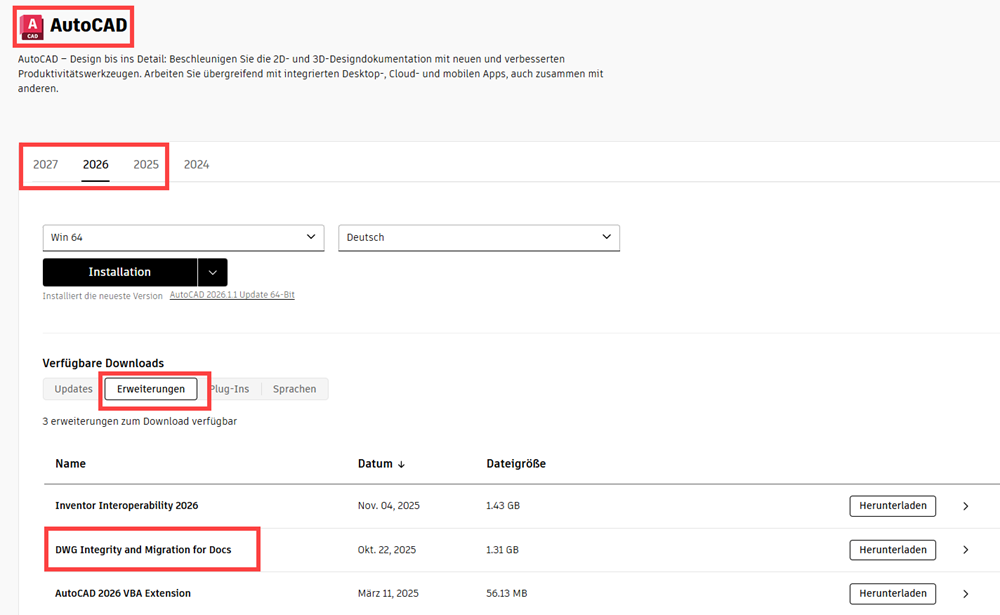This screenshot has height=615, width=1000.
Task: Click the Inventor Interoperability 2026 name
Action: click(x=126, y=506)
